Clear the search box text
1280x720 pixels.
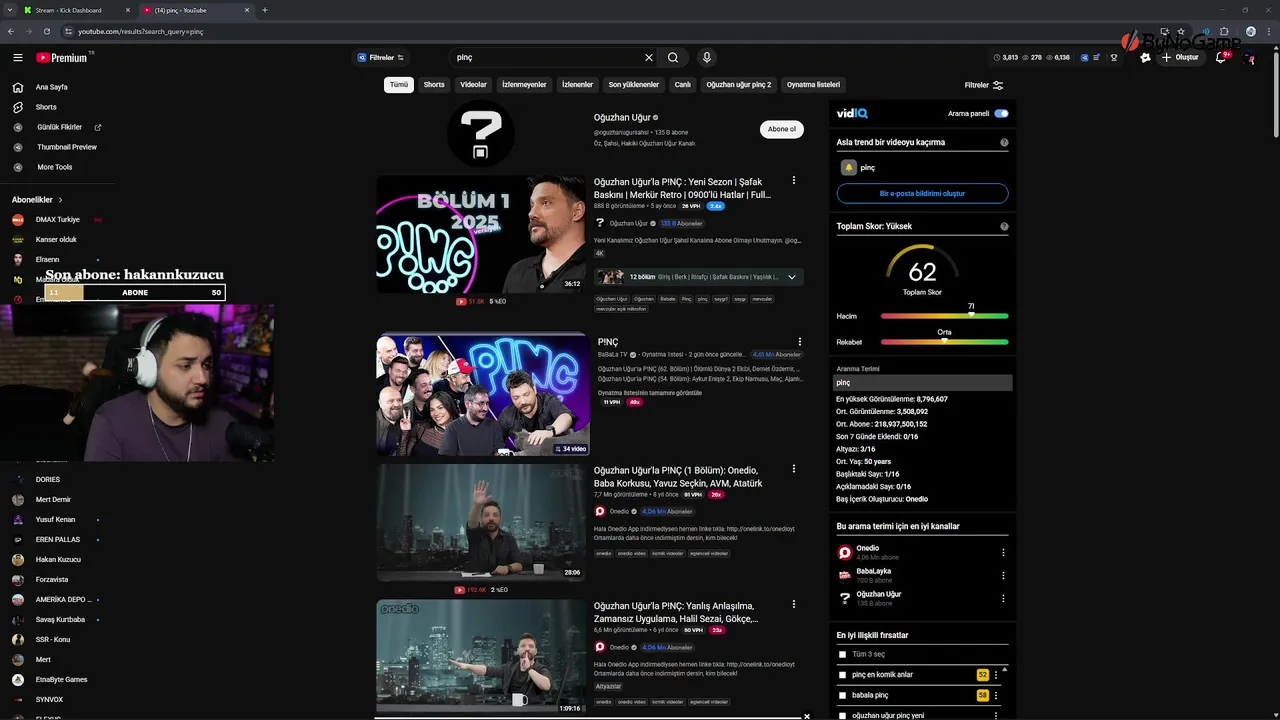pyautogui.click(x=649, y=58)
